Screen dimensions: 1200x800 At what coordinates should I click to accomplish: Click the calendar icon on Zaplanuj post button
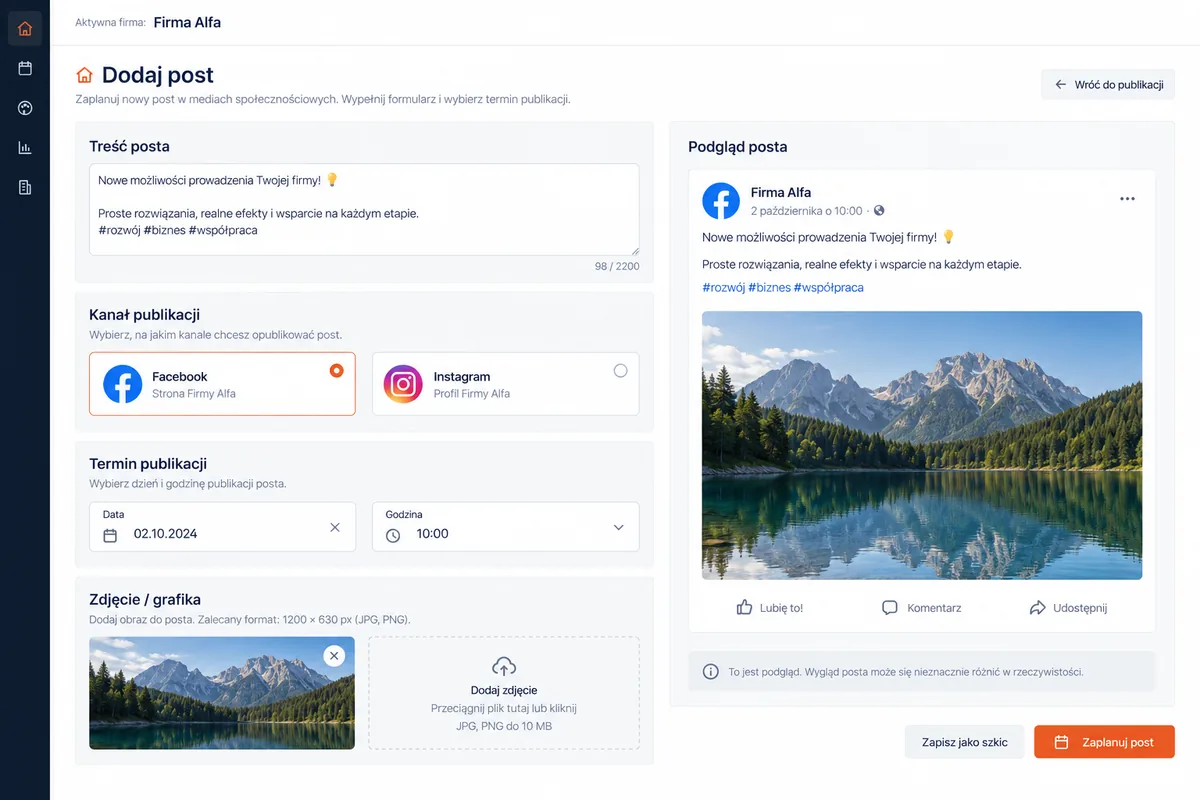pyautogui.click(x=1062, y=742)
